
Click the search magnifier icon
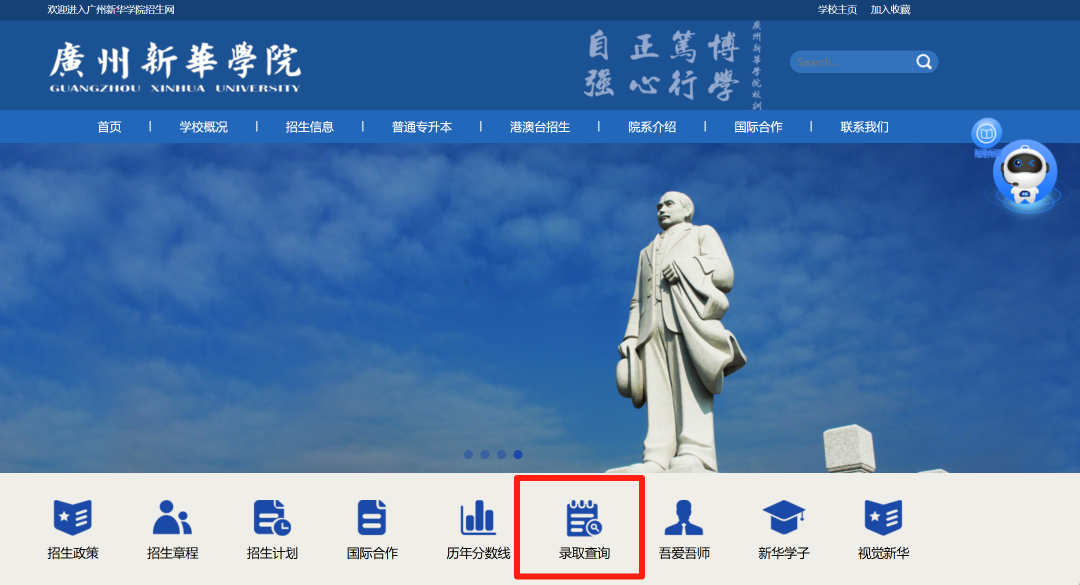(x=924, y=61)
